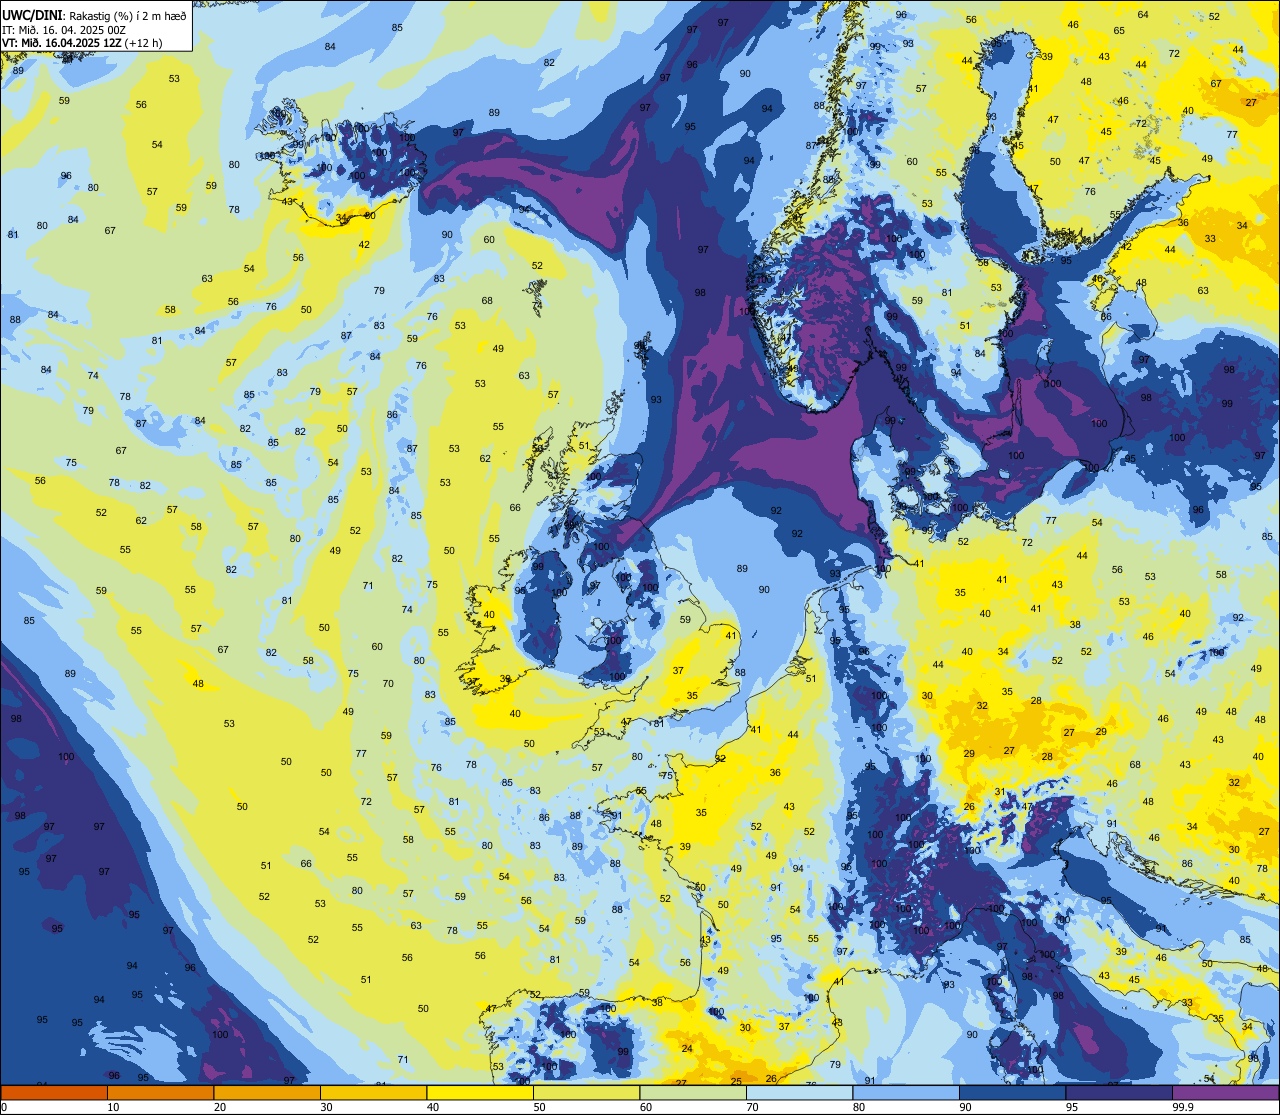Click the legend scale label '80'

click(859, 1107)
